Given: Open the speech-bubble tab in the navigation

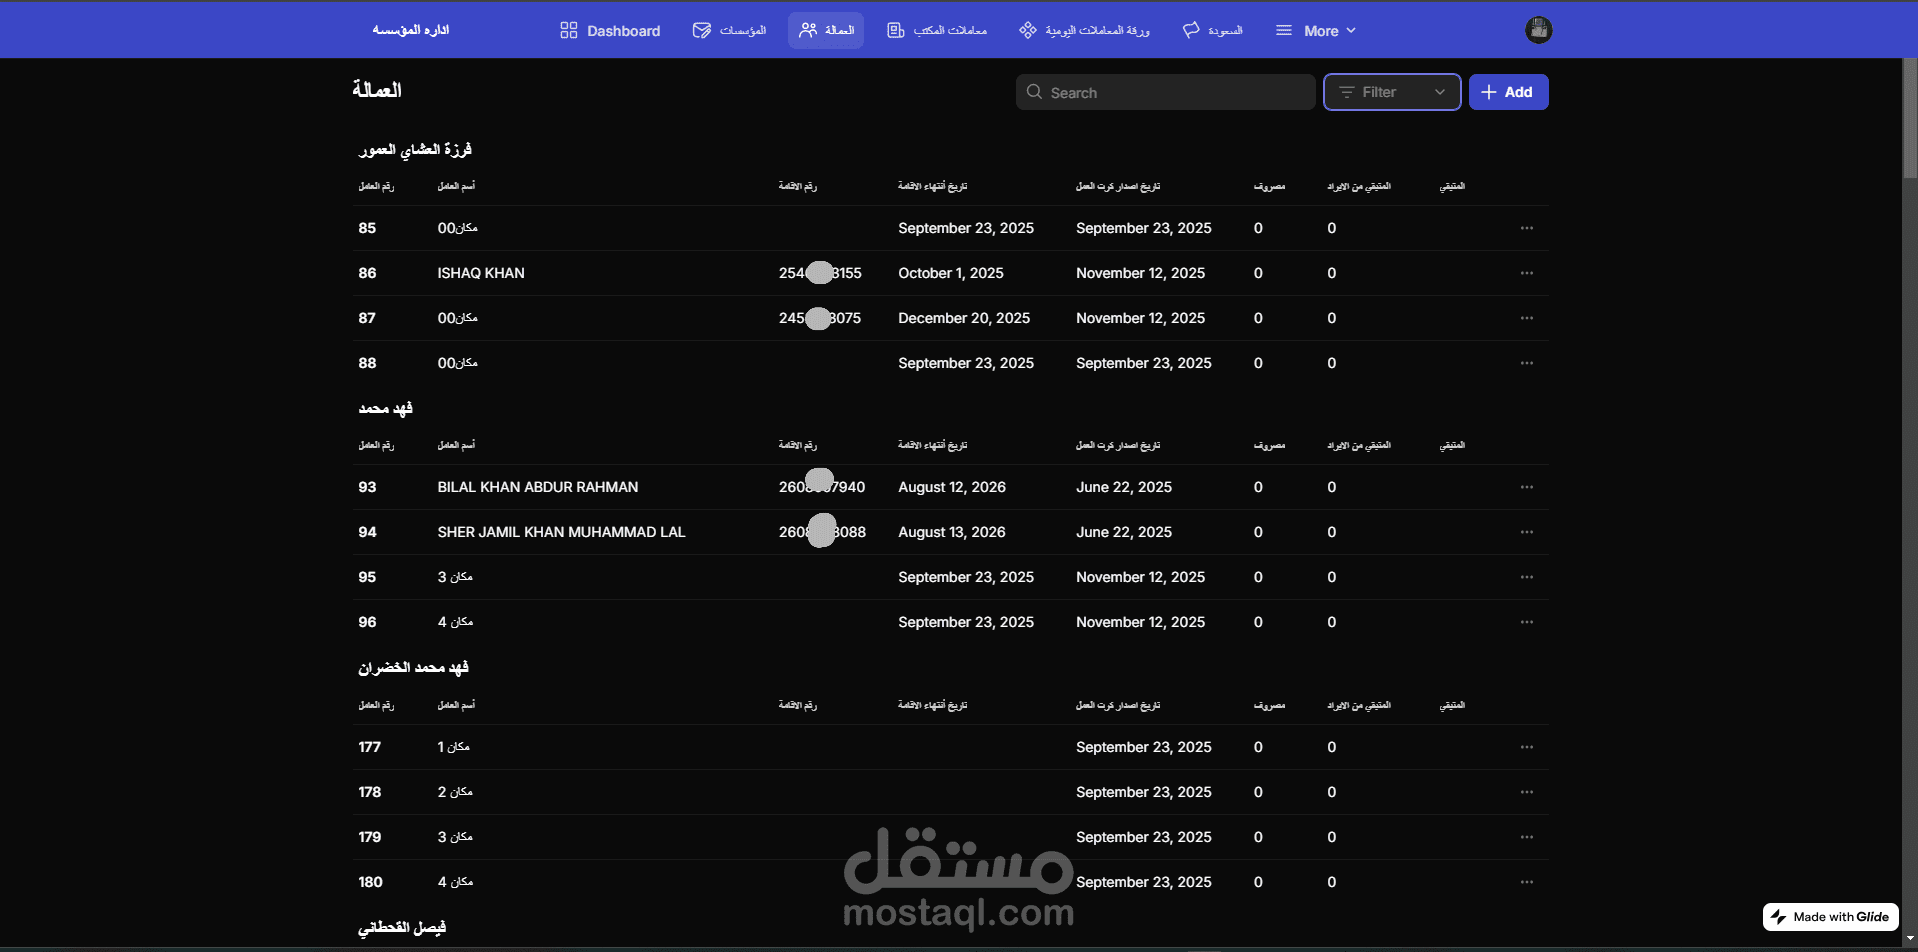Looking at the screenshot, I should tap(1212, 31).
